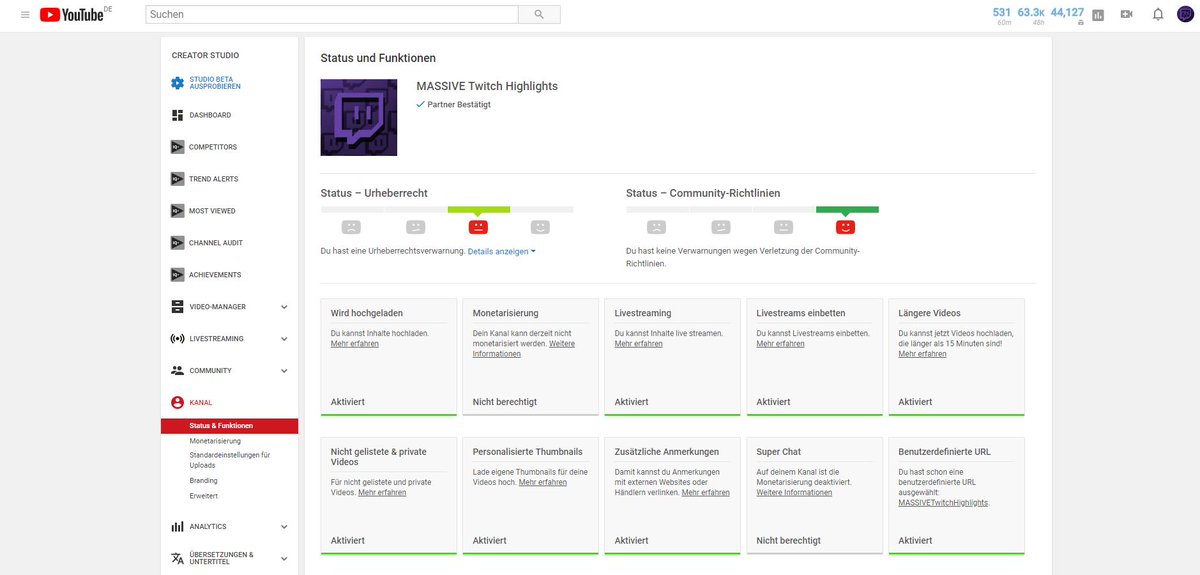Click Weitere Informationen under Monetarisierung card
This screenshot has height=575, width=1200.
pos(524,349)
